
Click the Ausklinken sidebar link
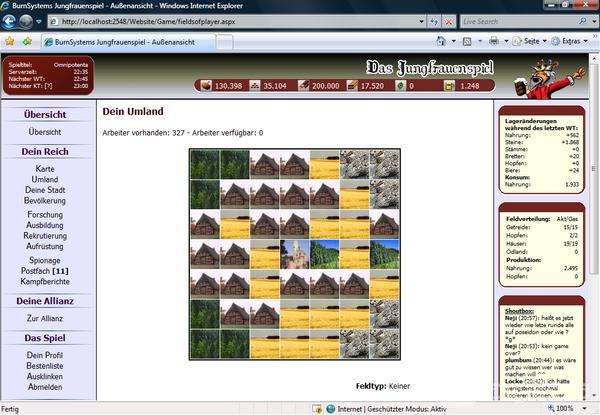45,377
